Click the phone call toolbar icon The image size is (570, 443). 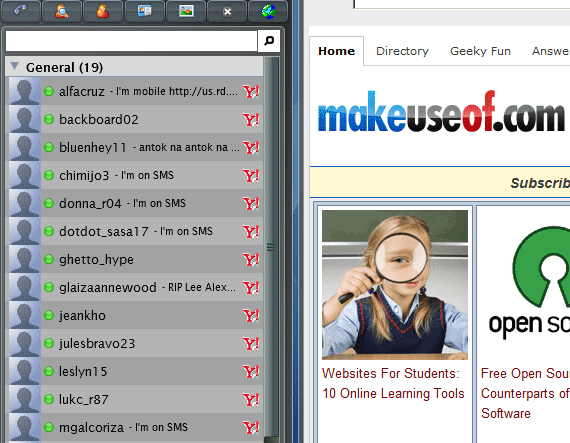tap(20, 11)
